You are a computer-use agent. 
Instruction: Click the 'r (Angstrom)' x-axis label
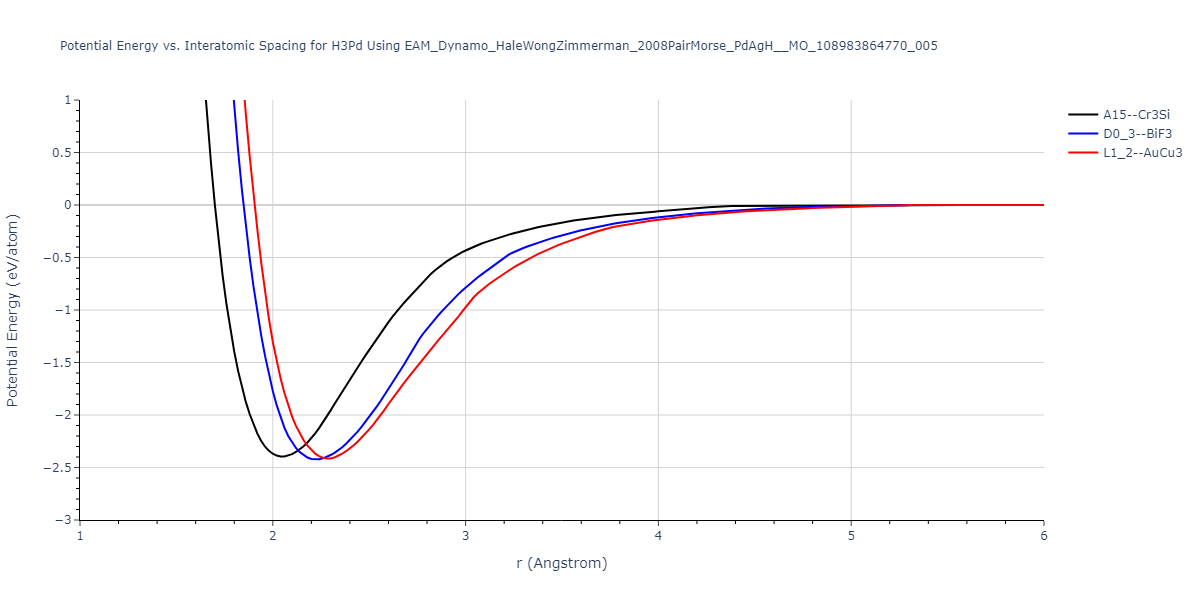(x=562, y=563)
